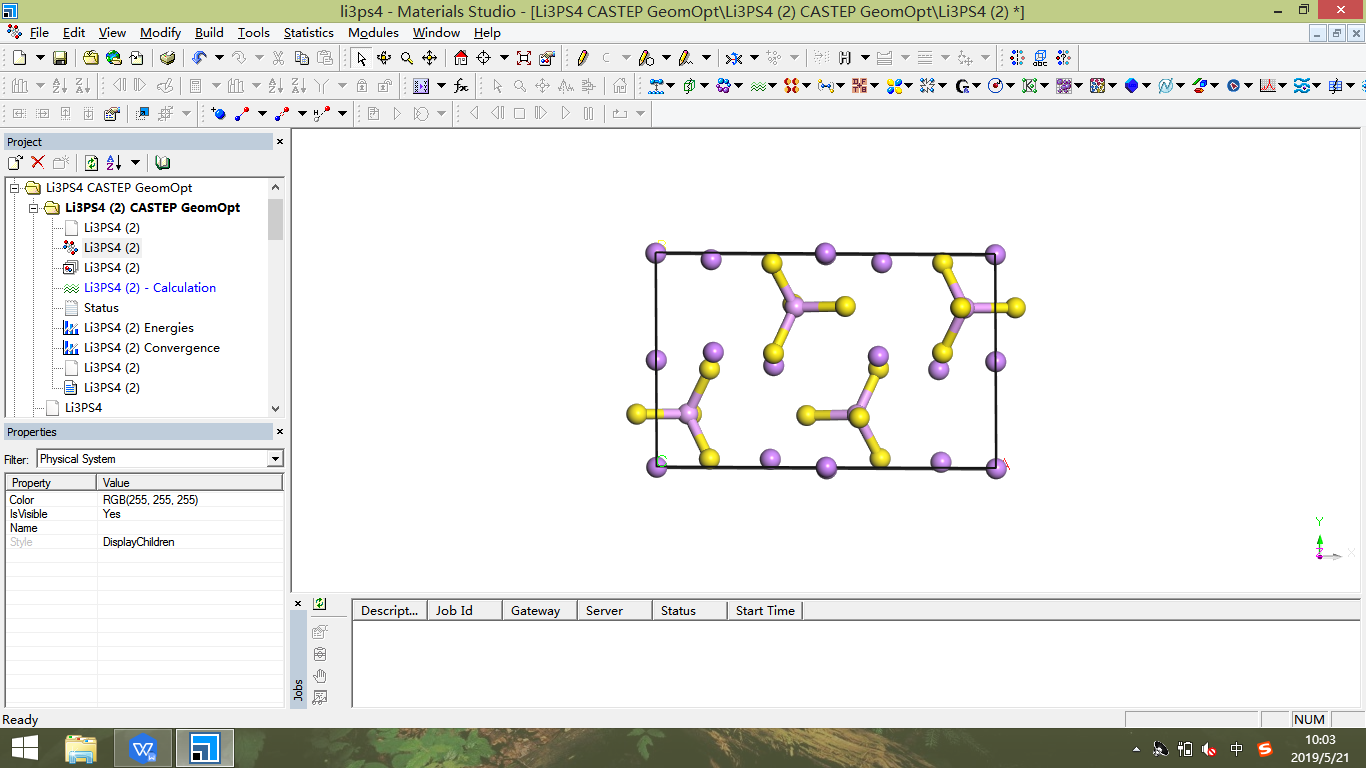
Task: Open the Filter dropdown showing Physical System
Action: click(x=275, y=459)
